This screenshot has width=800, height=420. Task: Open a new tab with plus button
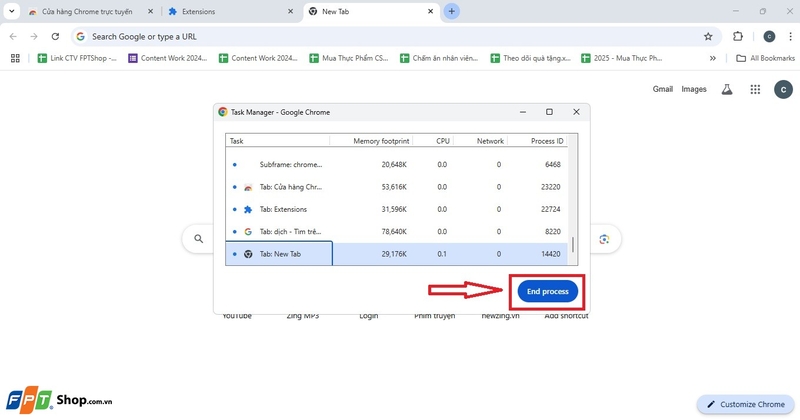(x=452, y=11)
